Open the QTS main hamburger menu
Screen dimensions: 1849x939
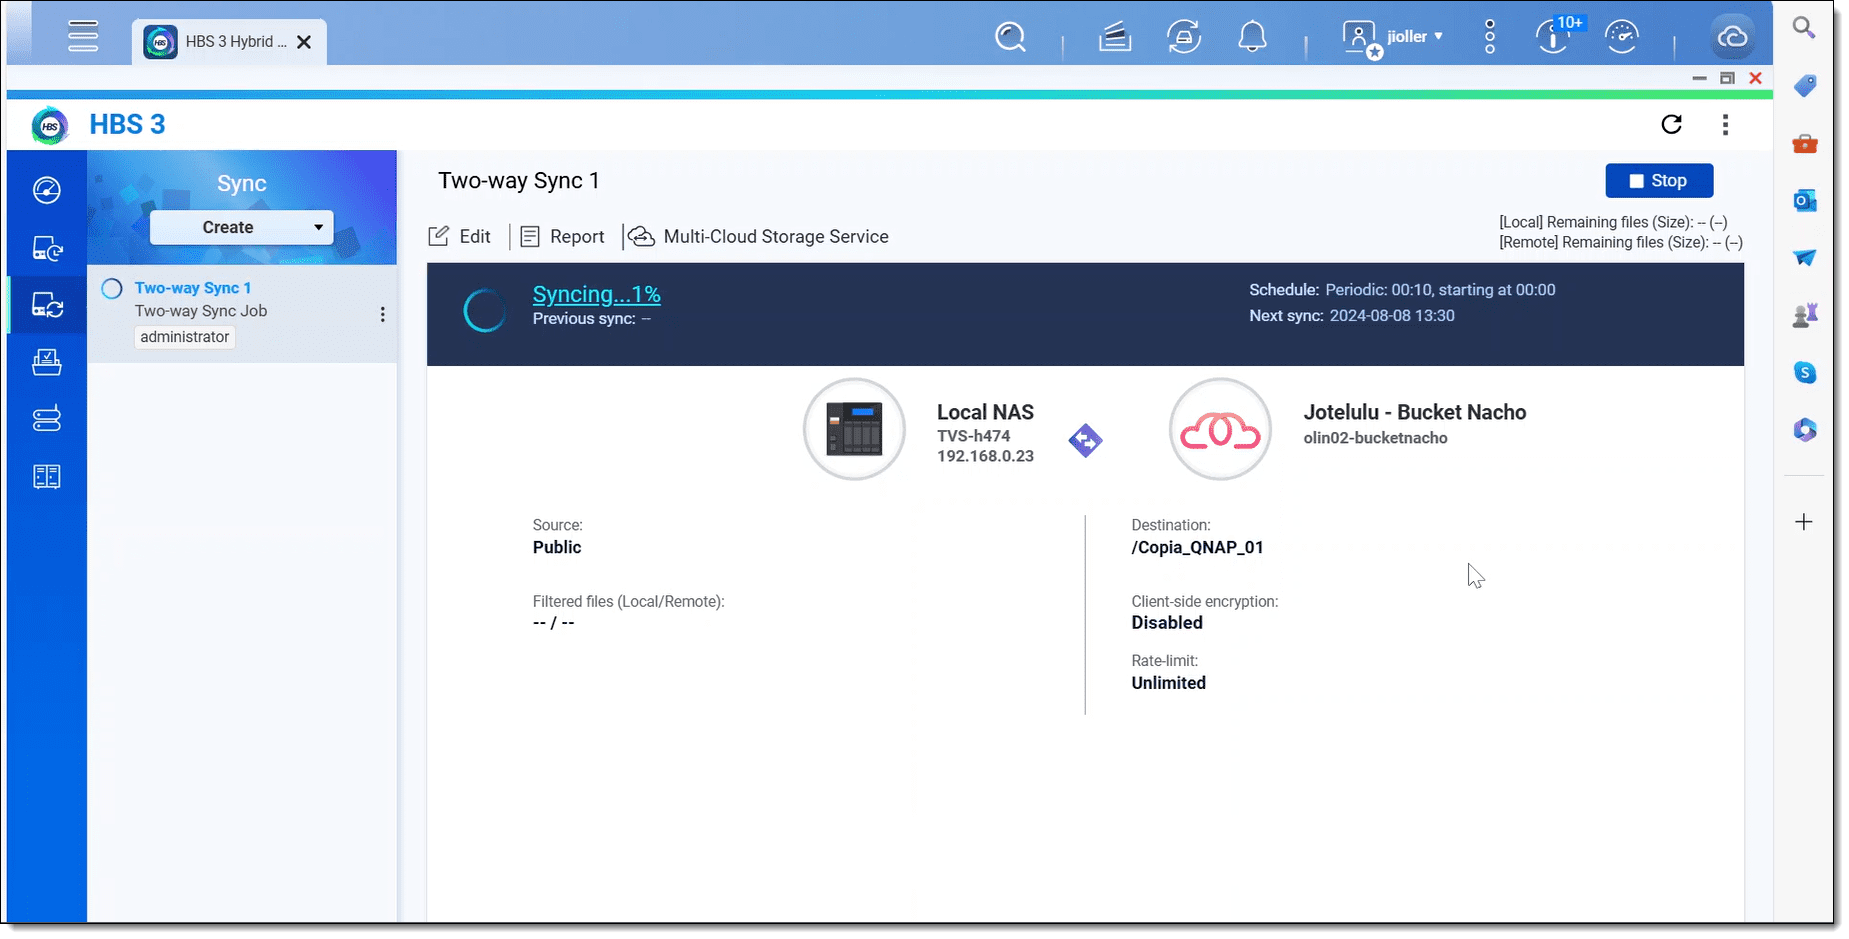coord(83,36)
